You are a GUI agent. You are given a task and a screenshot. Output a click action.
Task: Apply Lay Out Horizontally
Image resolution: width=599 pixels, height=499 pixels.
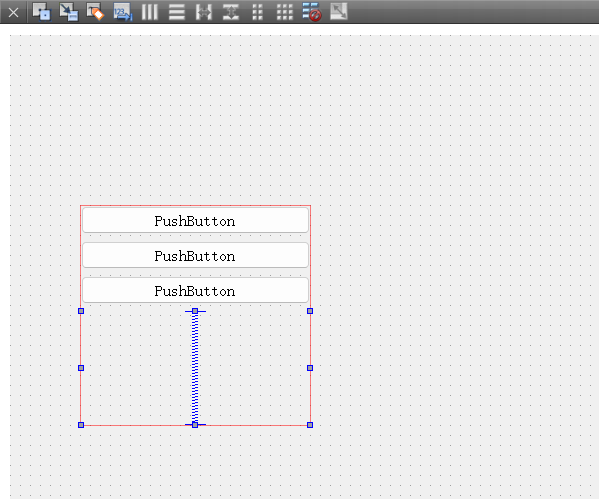click(150, 12)
